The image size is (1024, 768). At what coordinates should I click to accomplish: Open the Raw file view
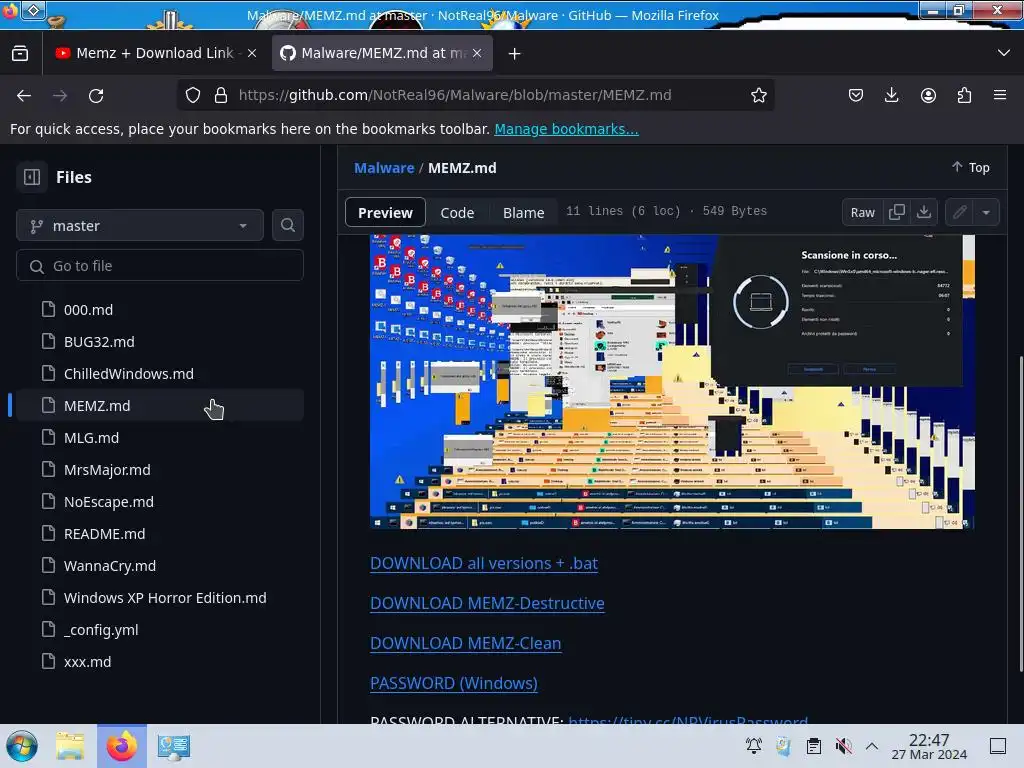(x=863, y=212)
